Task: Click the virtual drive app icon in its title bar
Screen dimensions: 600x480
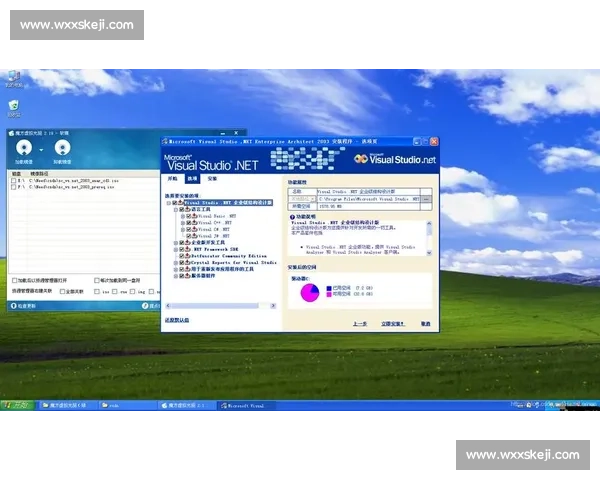Action: pyautogui.click(x=11, y=133)
